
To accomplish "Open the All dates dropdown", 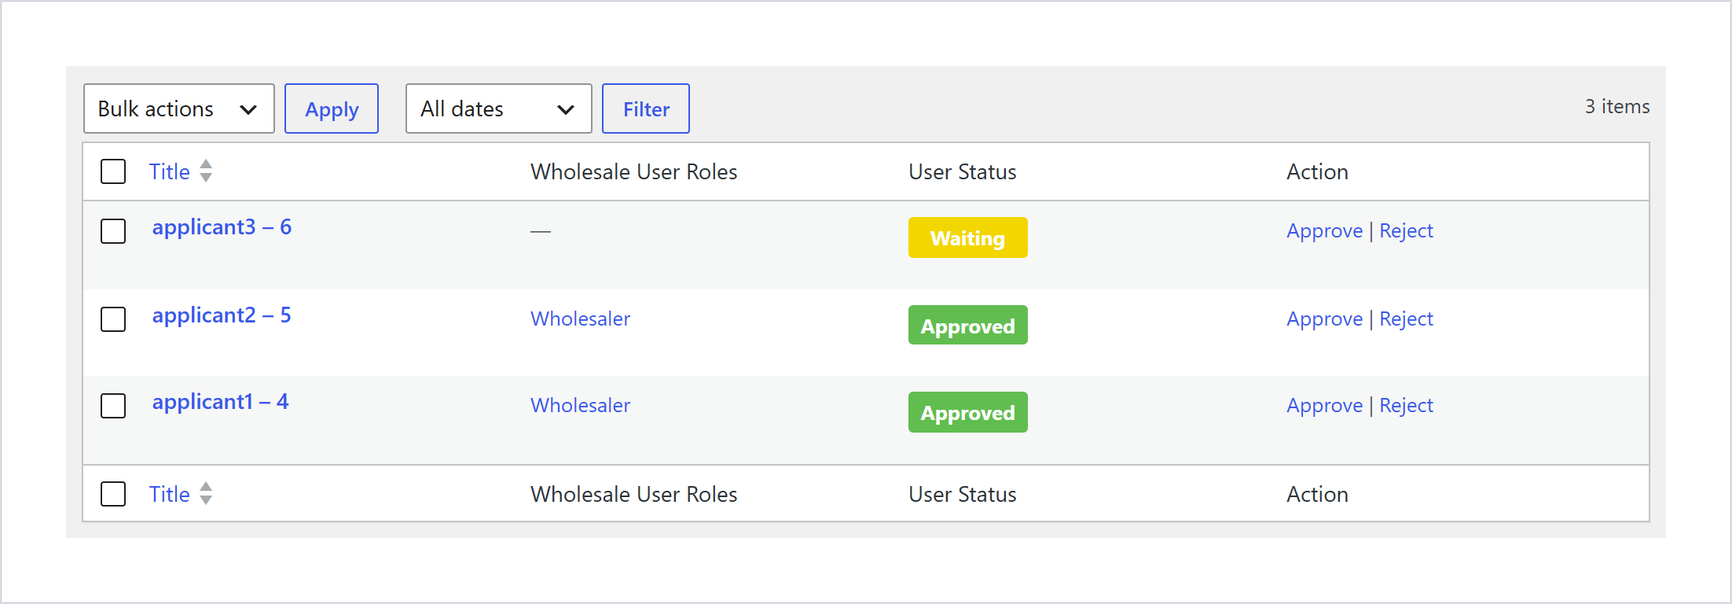I will pos(499,109).
